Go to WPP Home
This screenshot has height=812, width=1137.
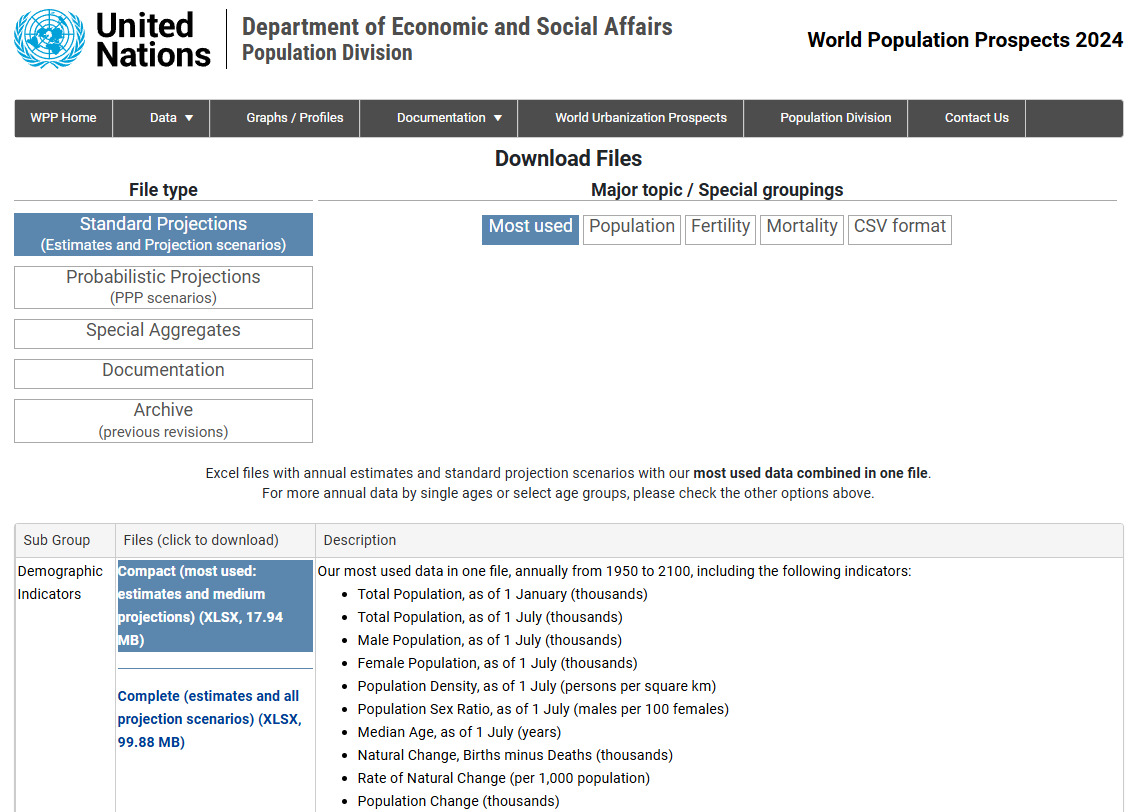(63, 118)
